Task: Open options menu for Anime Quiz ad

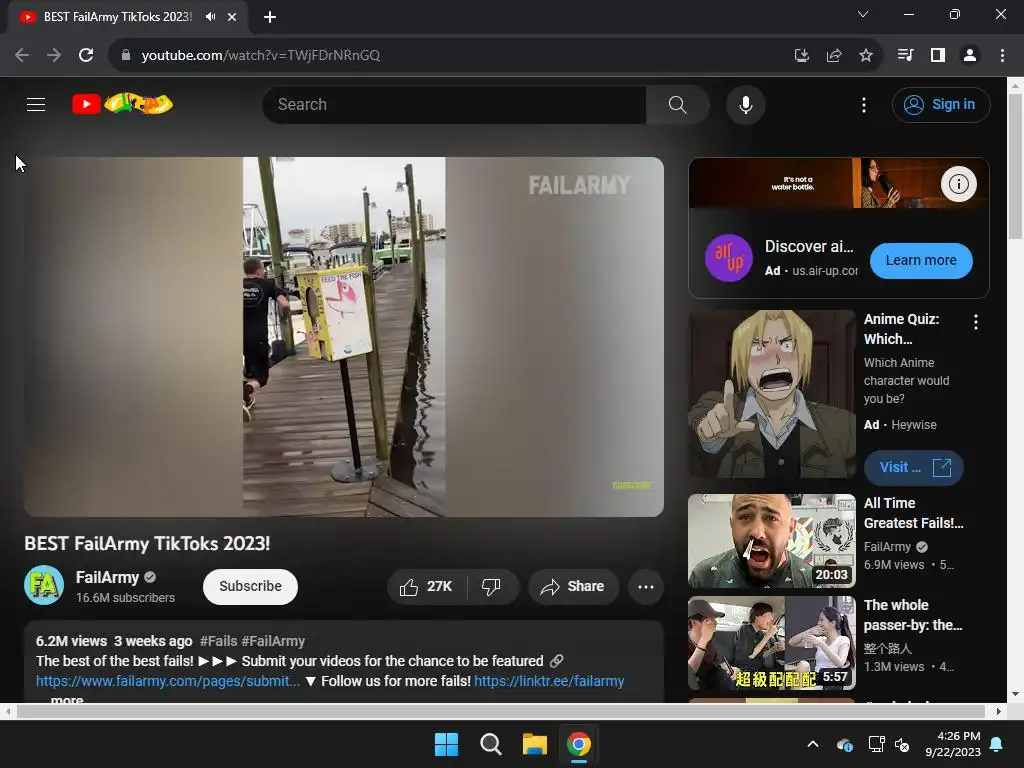Action: [x=976, y=321]
